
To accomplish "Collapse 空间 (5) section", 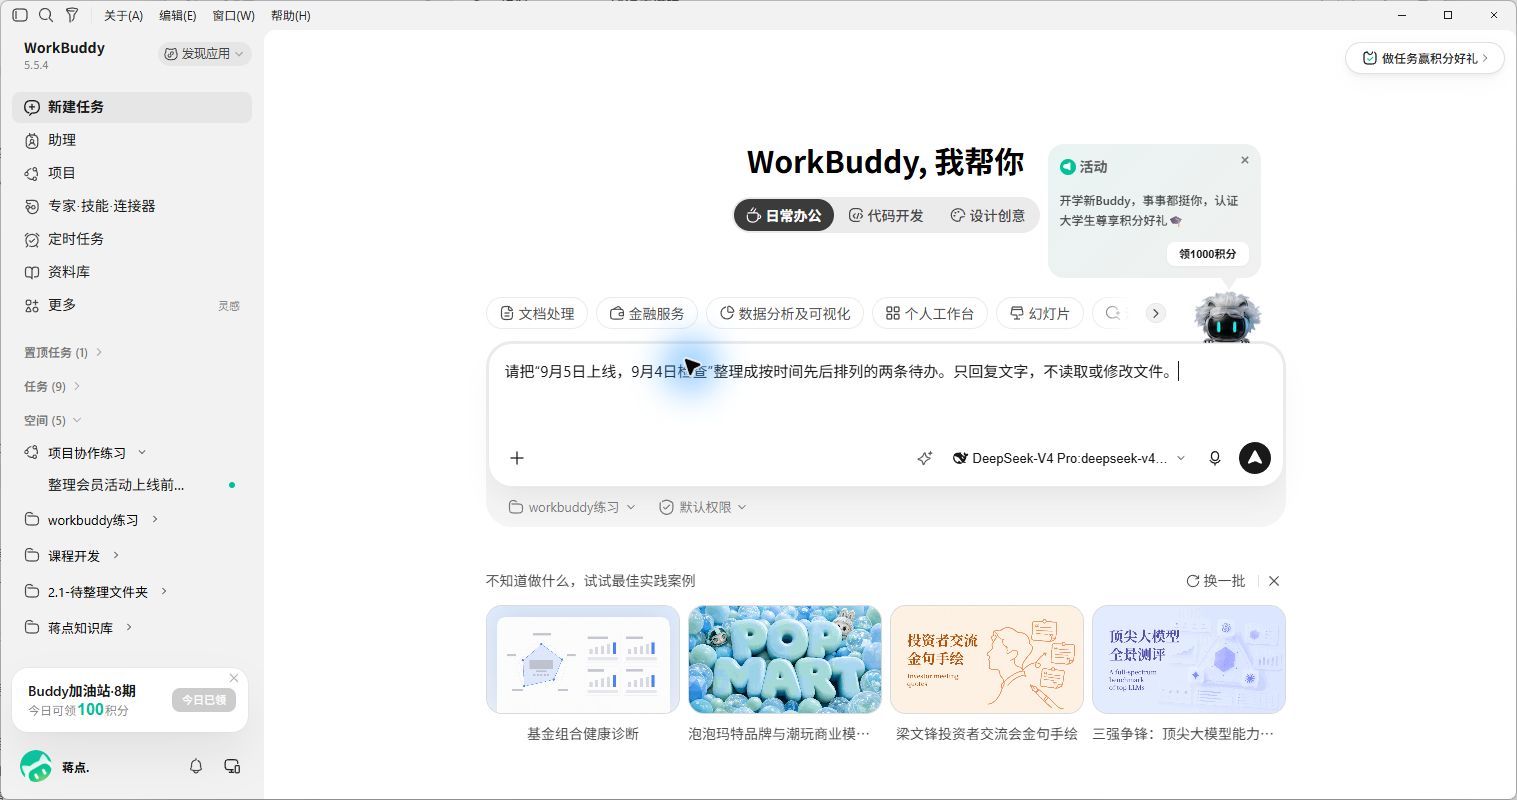I will tap(52, 420).
